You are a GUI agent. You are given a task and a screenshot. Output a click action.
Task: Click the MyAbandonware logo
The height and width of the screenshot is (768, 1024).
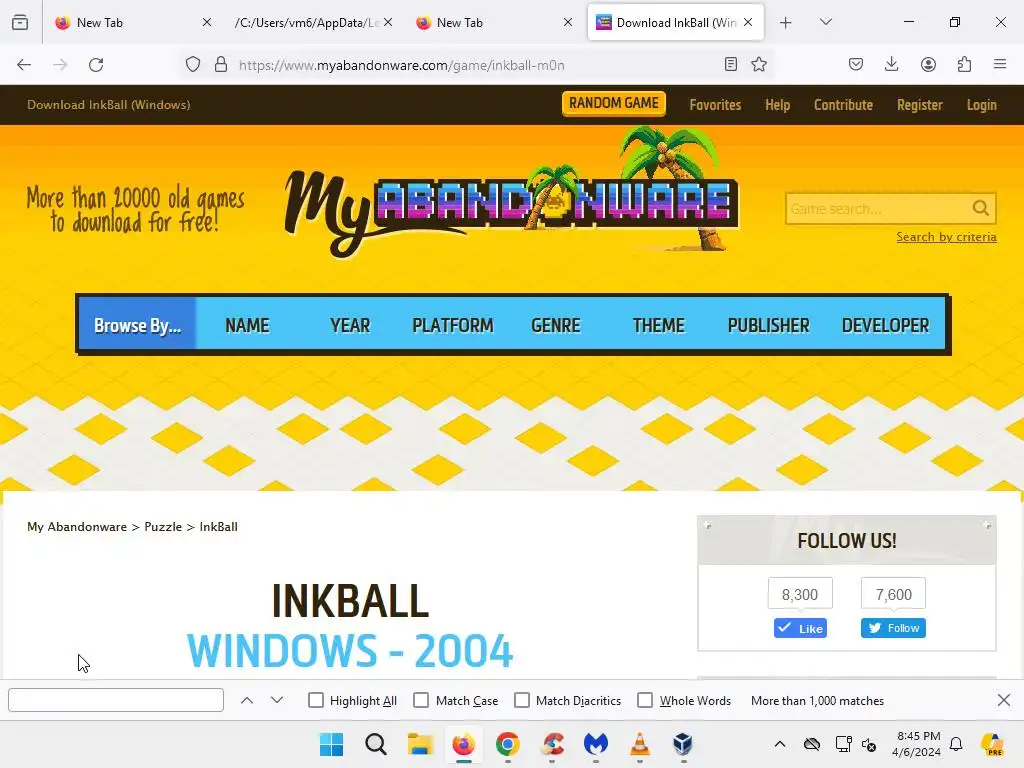[511, 195]
